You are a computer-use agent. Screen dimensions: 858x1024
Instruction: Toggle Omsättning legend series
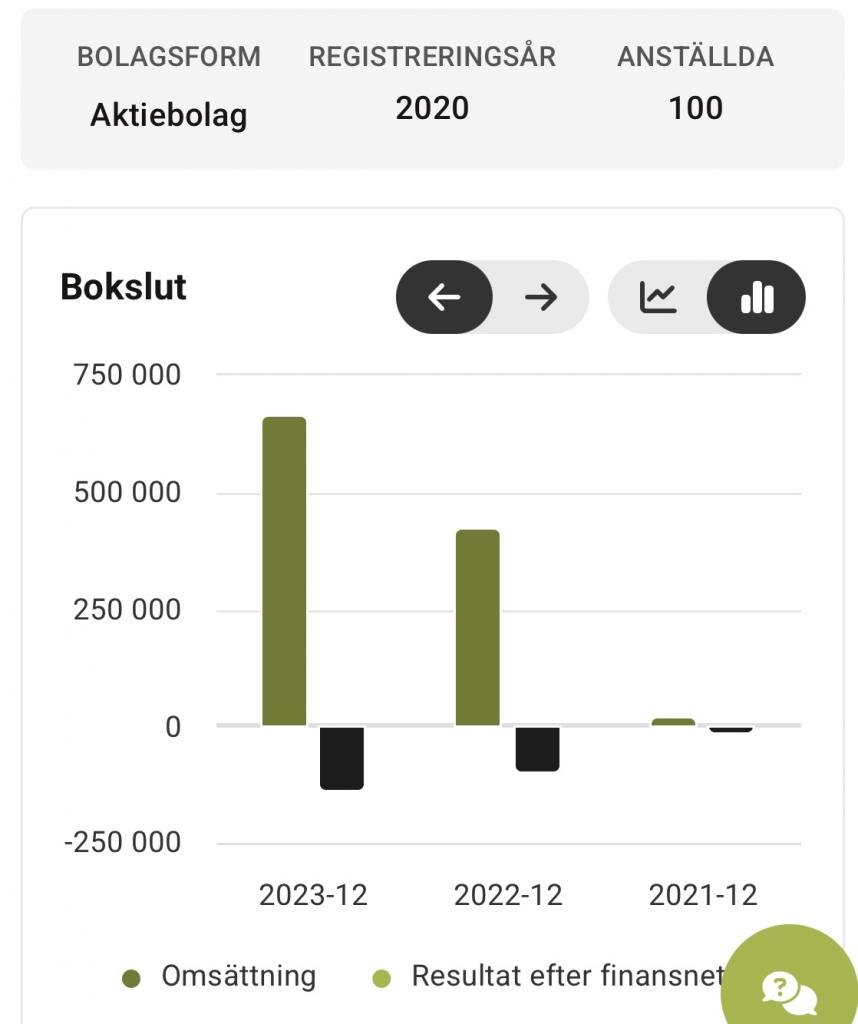238,976
